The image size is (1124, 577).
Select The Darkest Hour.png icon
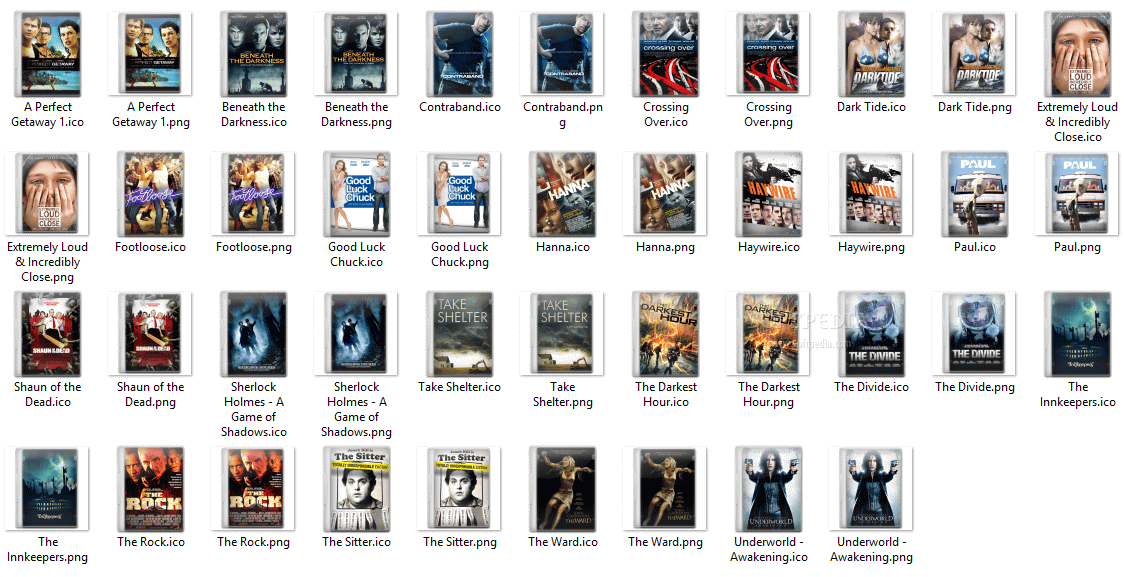[768, 334]
